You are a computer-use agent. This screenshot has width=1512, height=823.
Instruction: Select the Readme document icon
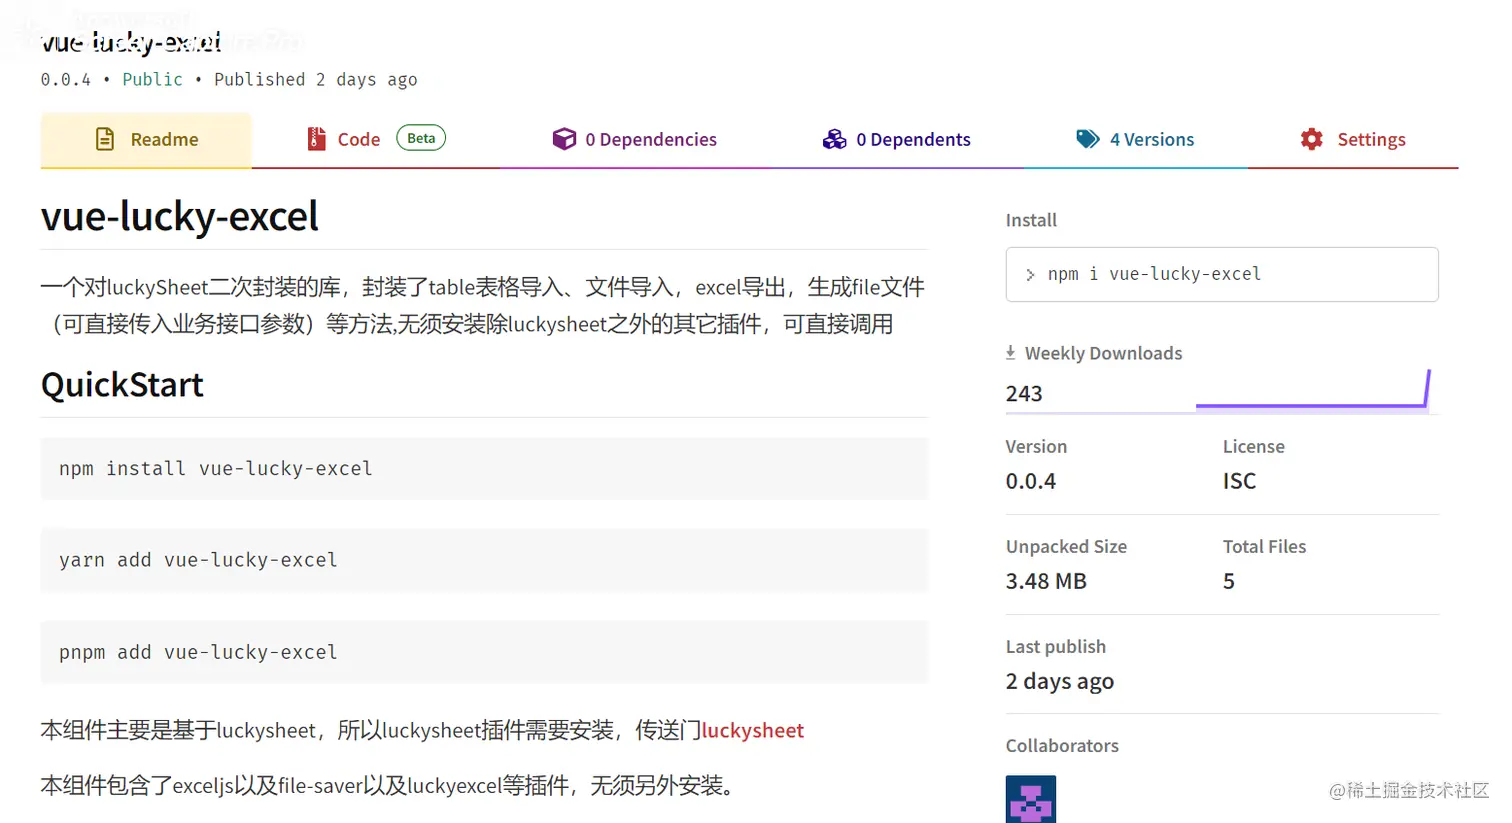coord(105,139)
